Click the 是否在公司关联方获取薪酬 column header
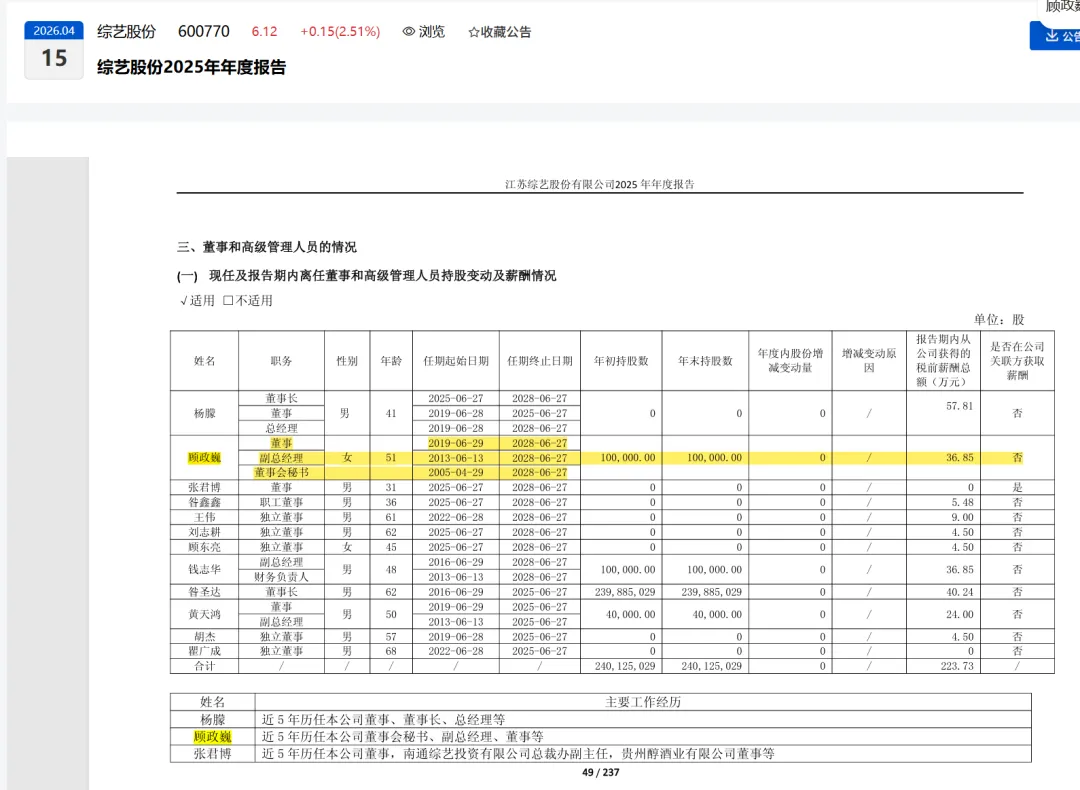 coord(1017,361)
